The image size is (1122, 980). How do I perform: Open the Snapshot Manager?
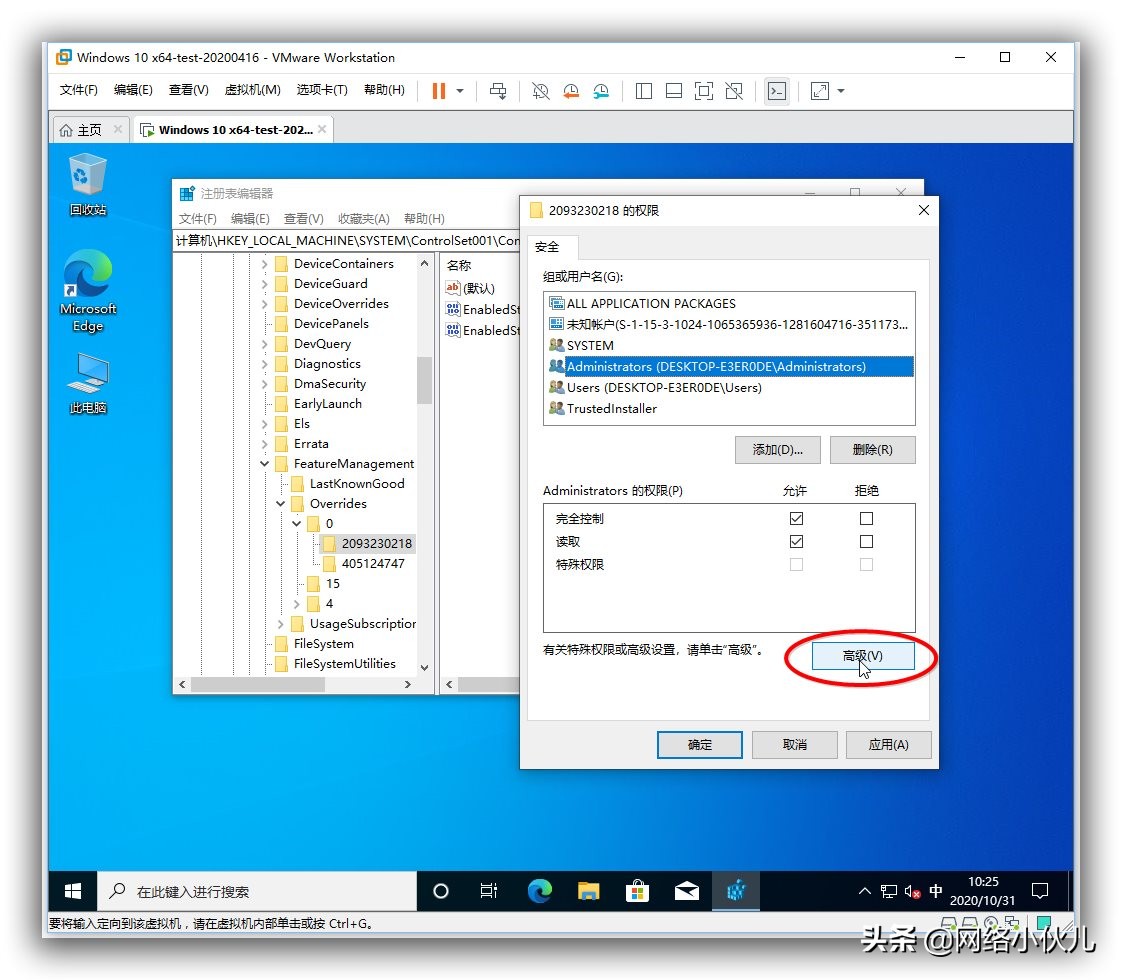[x=600, y=91]
